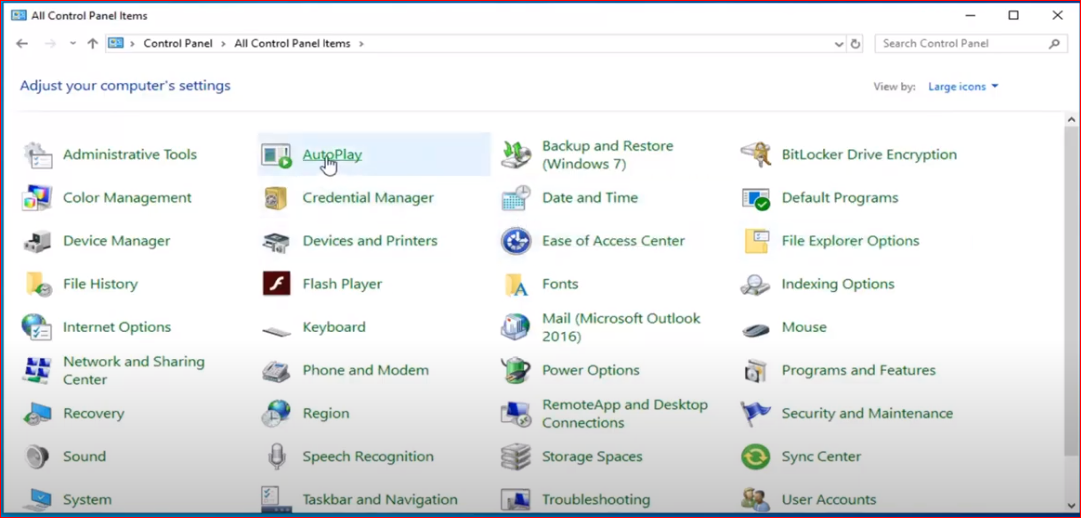Click the Back navigation arrow
Screen dimensions: 1081x518
coord(22,44)
